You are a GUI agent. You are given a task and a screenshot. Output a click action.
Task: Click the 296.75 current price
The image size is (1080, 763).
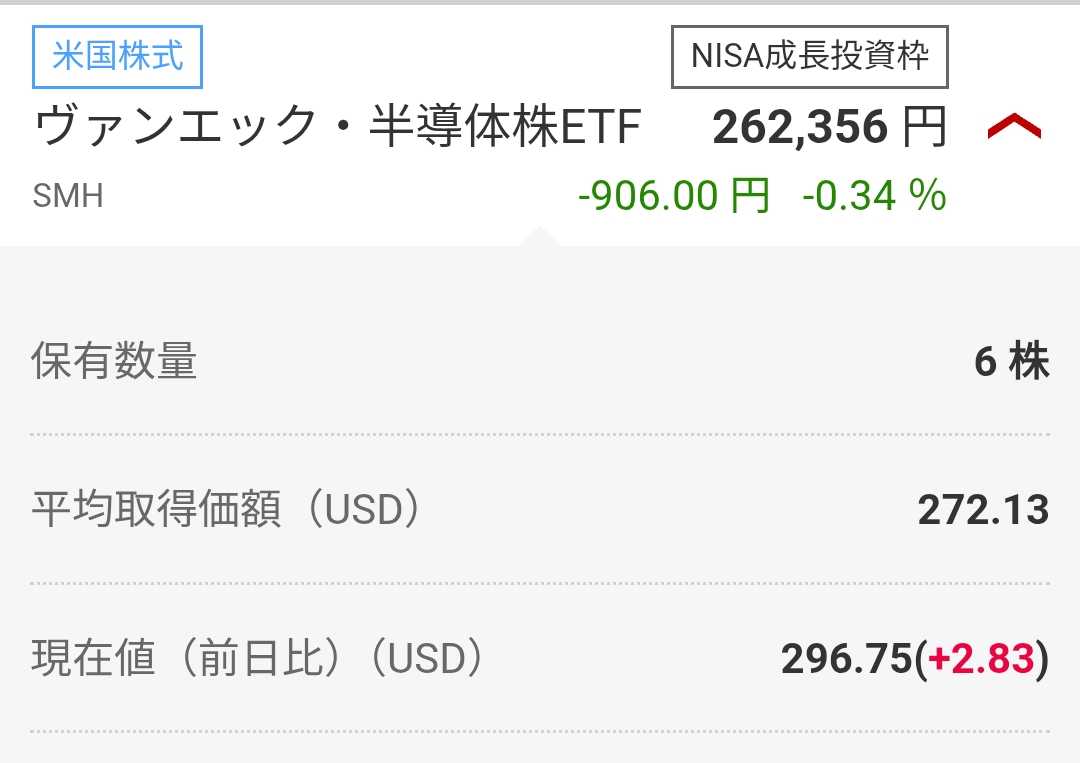click(x=846, y=659)
